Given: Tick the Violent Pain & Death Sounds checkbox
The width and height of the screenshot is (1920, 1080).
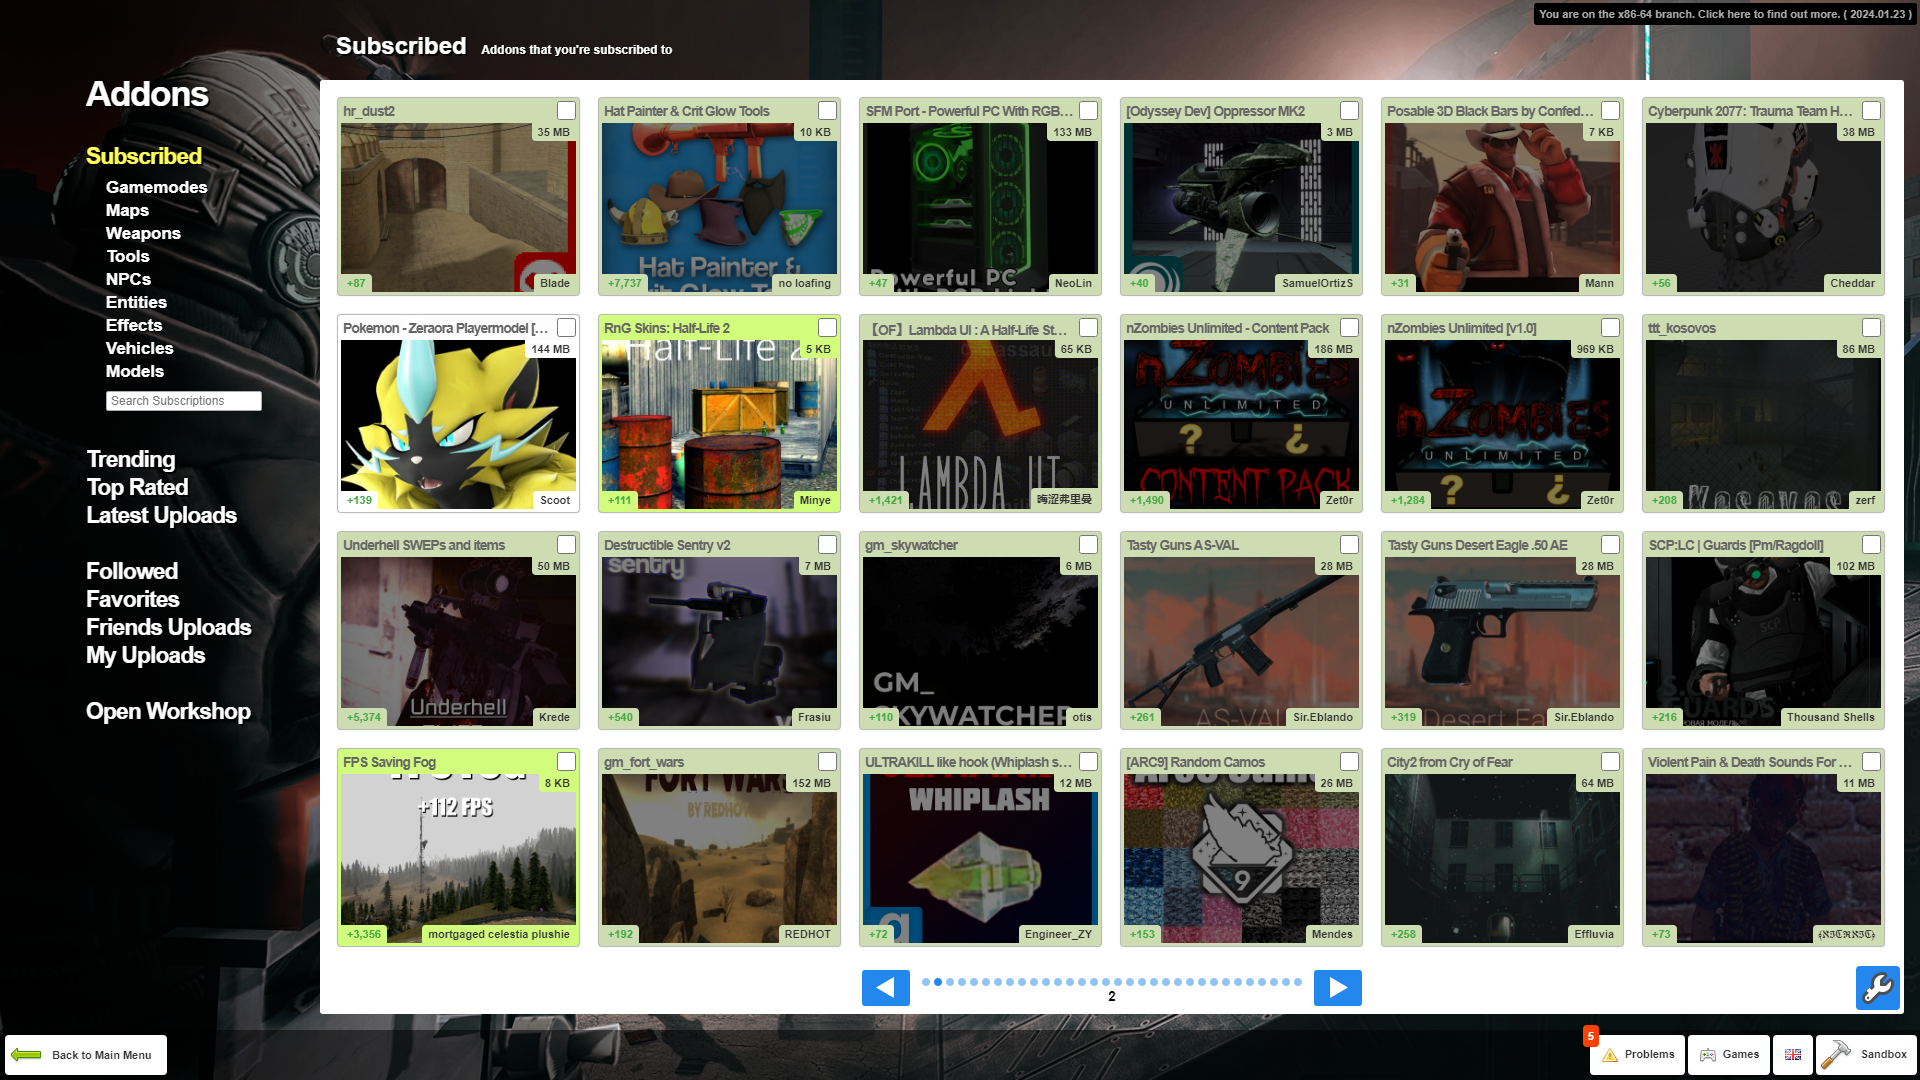Looking at the screenshot, I should (1871, 762).
